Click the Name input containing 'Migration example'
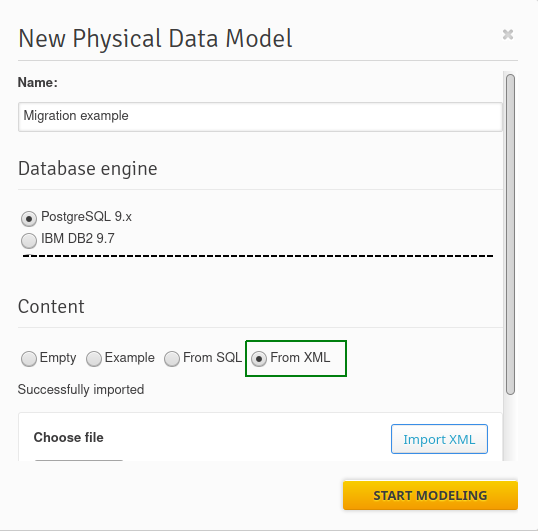 pos(260,117)
